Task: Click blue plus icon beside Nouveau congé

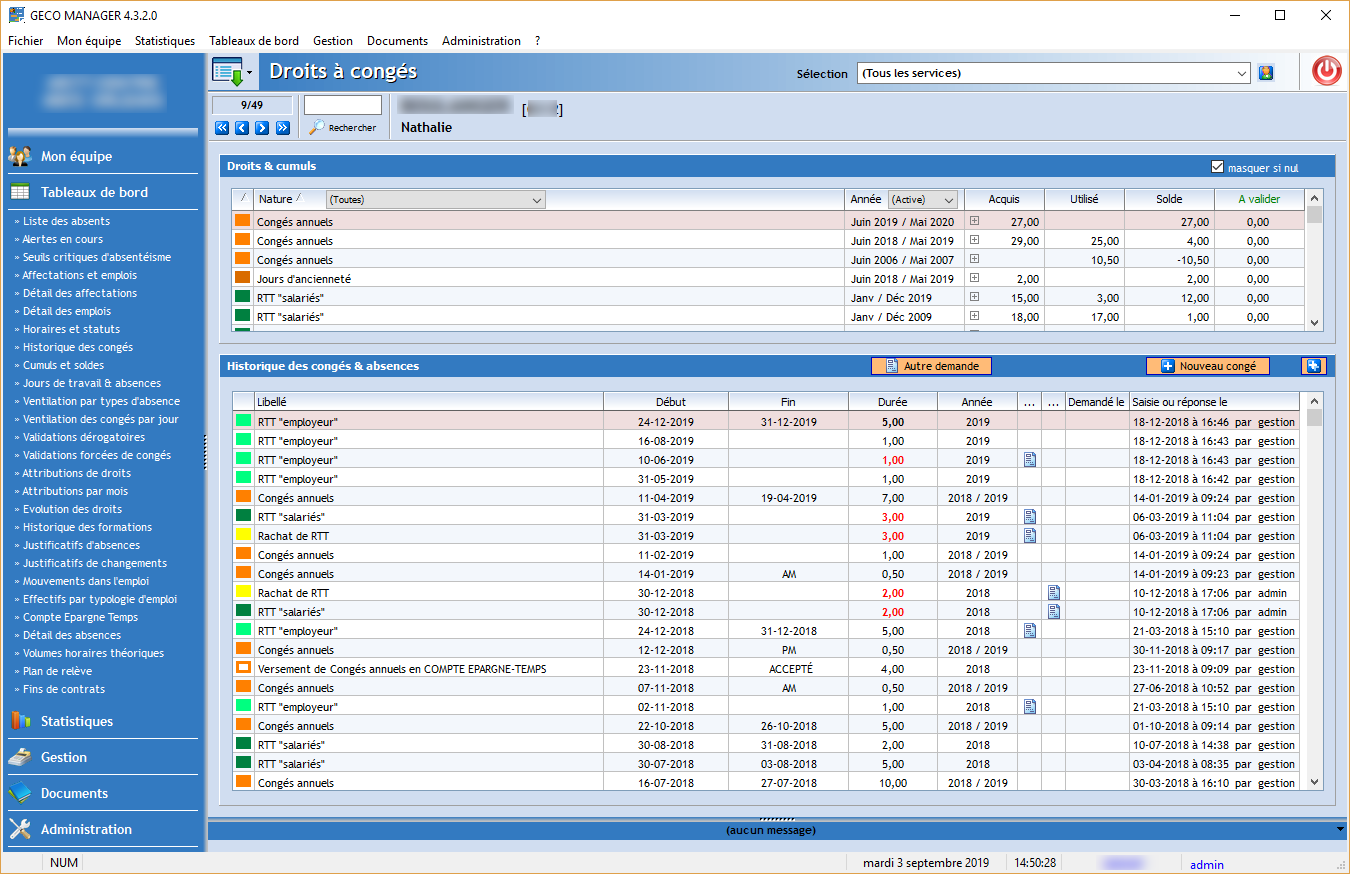Action: (x=1312, y=366)
